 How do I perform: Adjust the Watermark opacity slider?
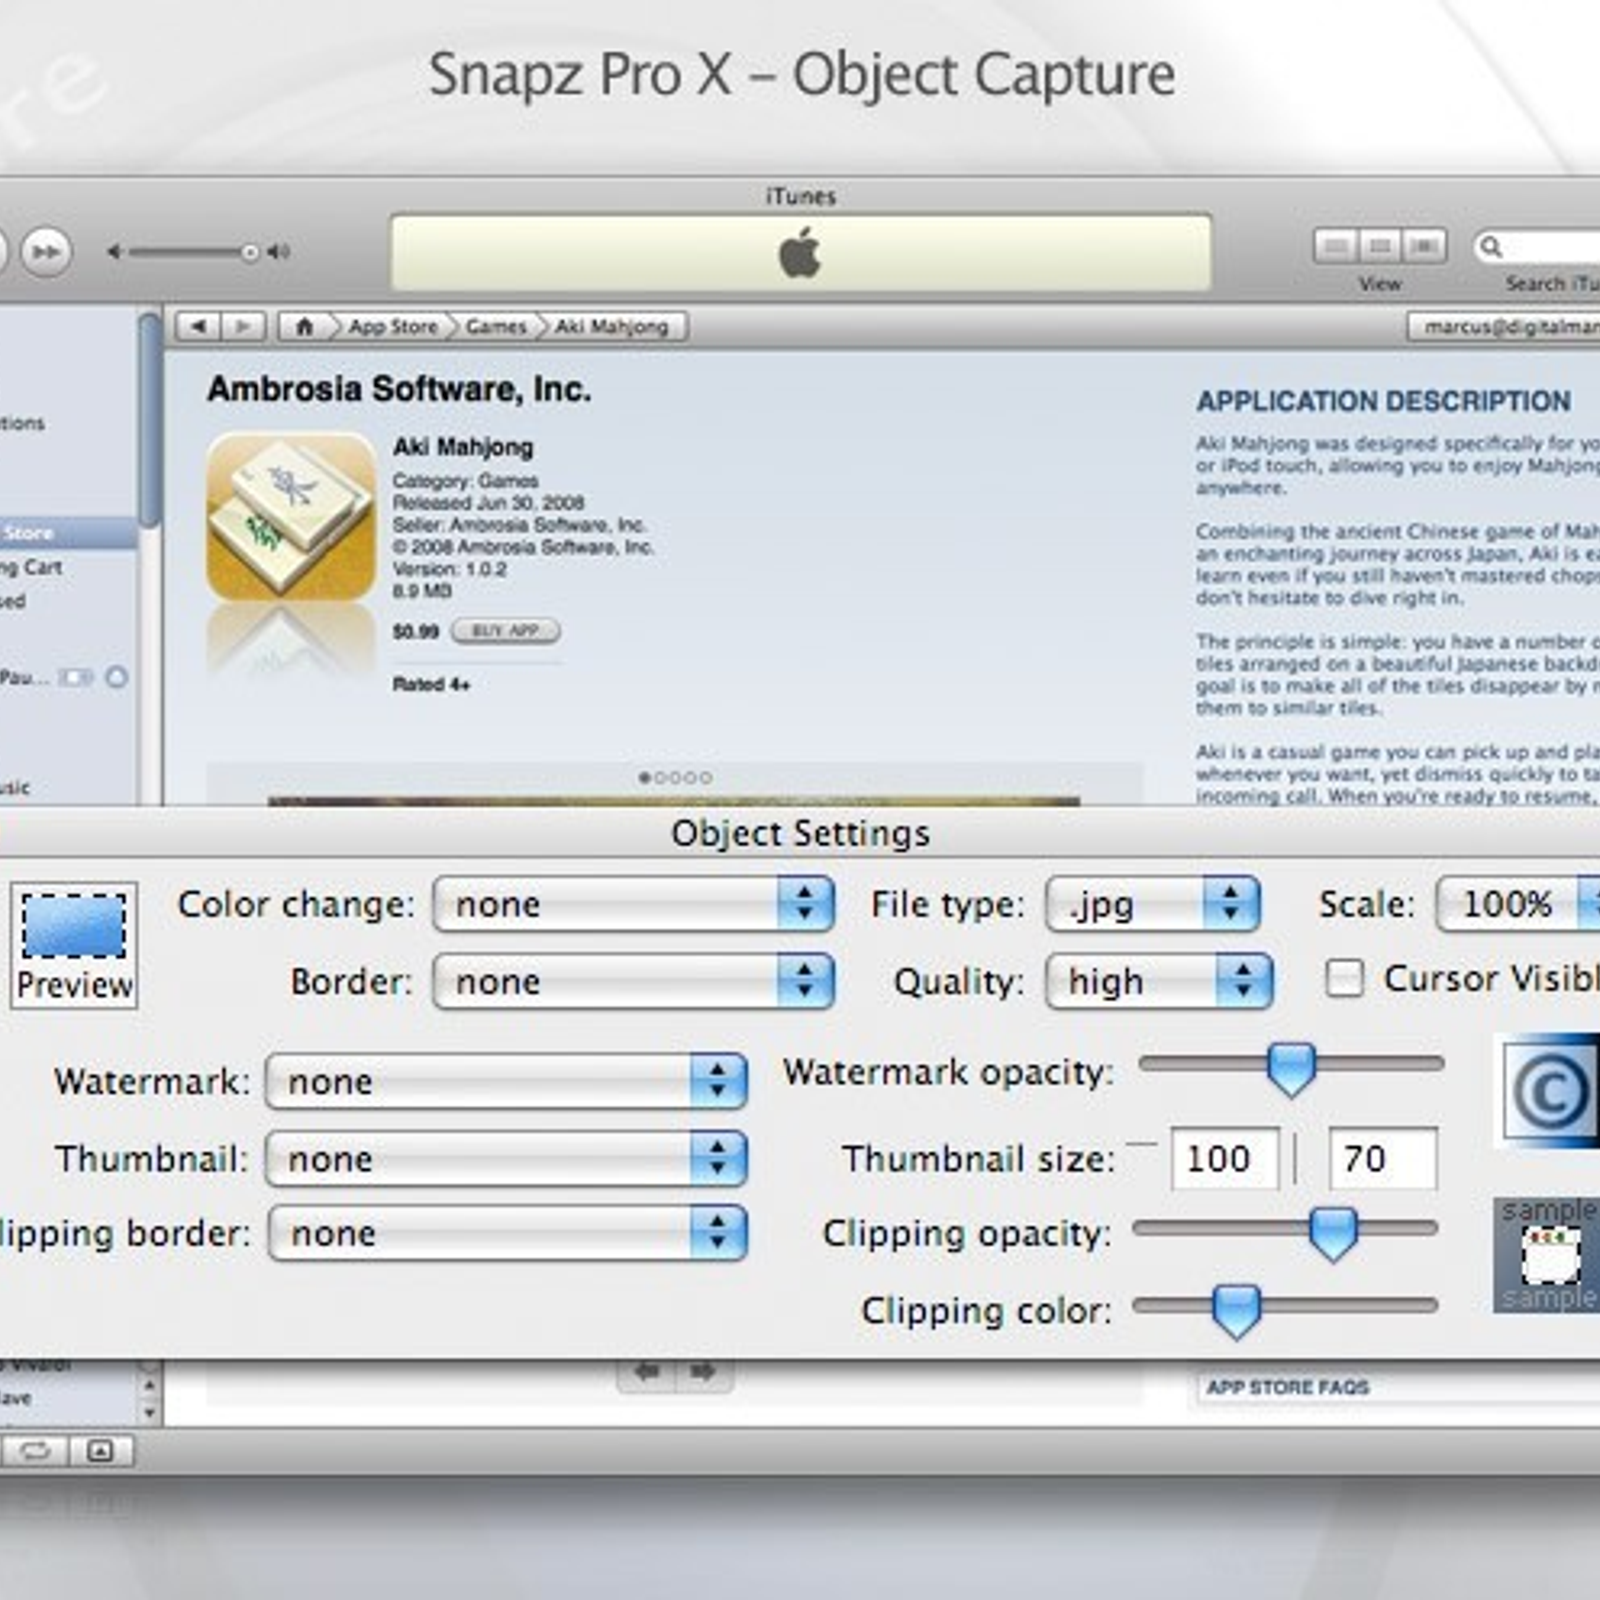tap(1290, 1068)
